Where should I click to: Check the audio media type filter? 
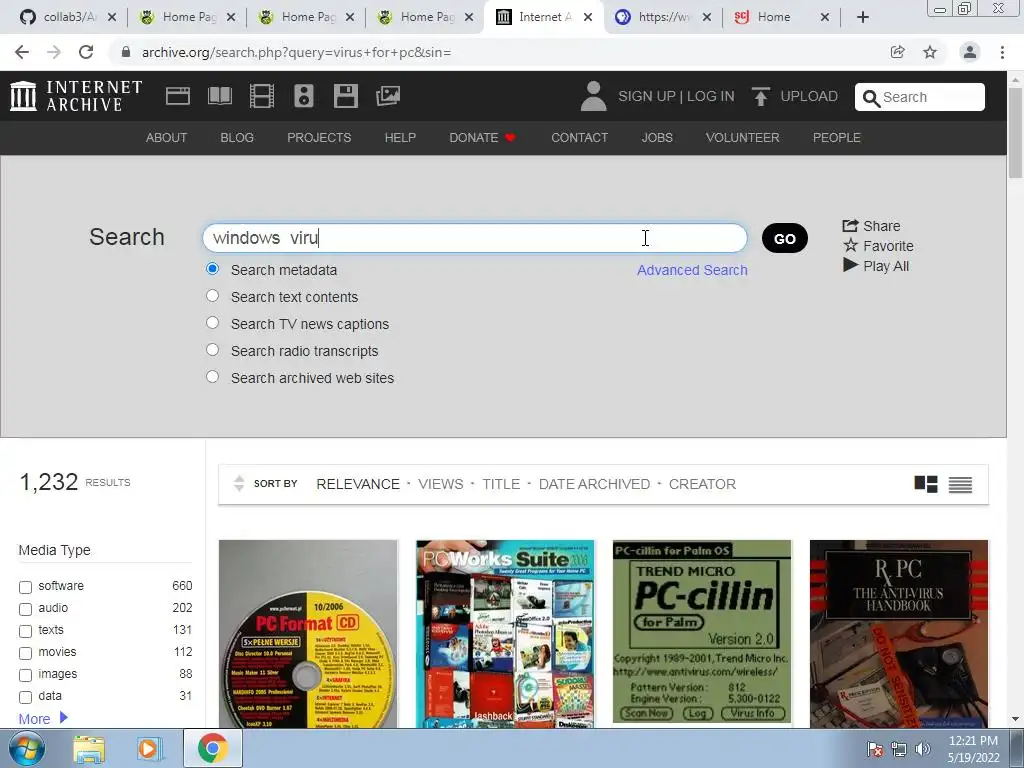click(25, 609)
